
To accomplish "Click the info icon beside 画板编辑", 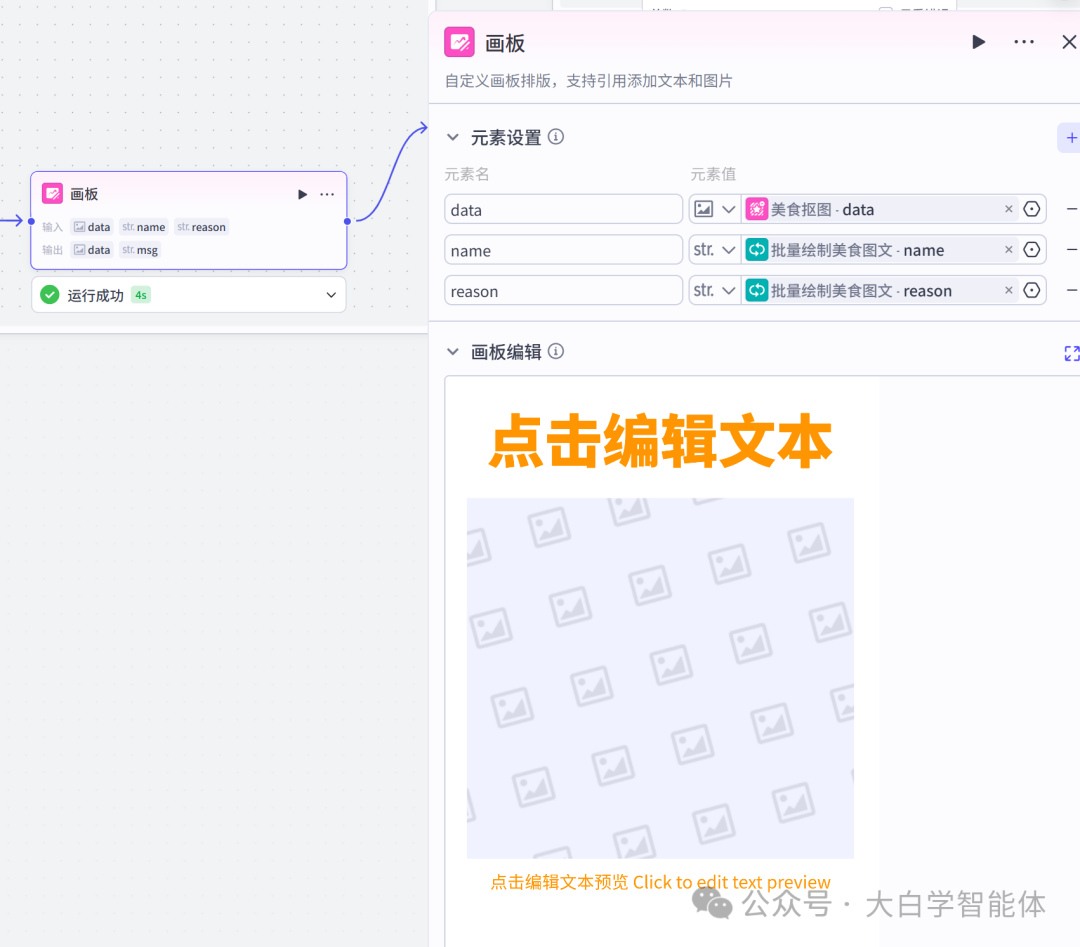I will 557,351.
